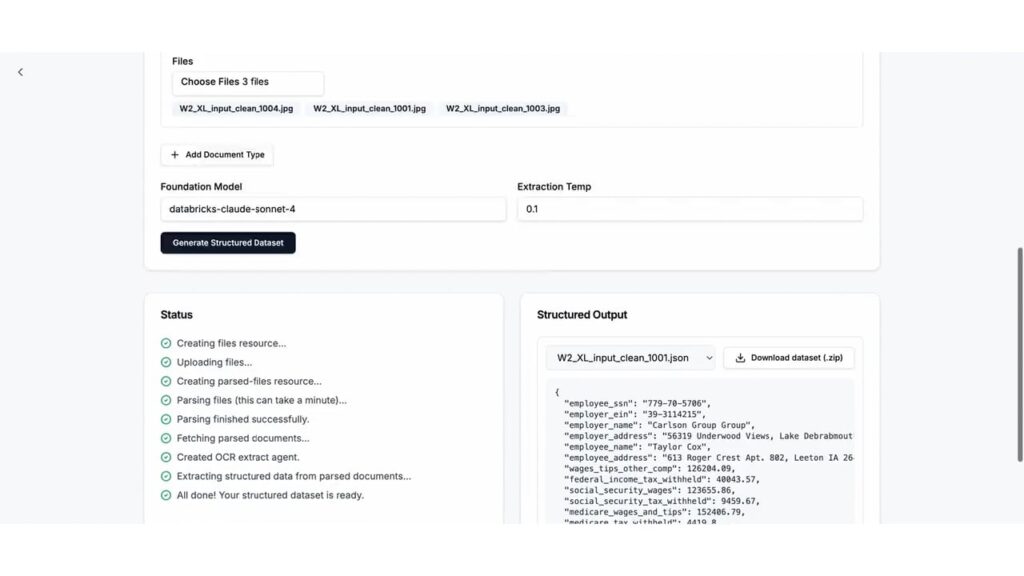Click check icon beside Created OCR extract agent
Screen dimensions: 1024x576
166,457
